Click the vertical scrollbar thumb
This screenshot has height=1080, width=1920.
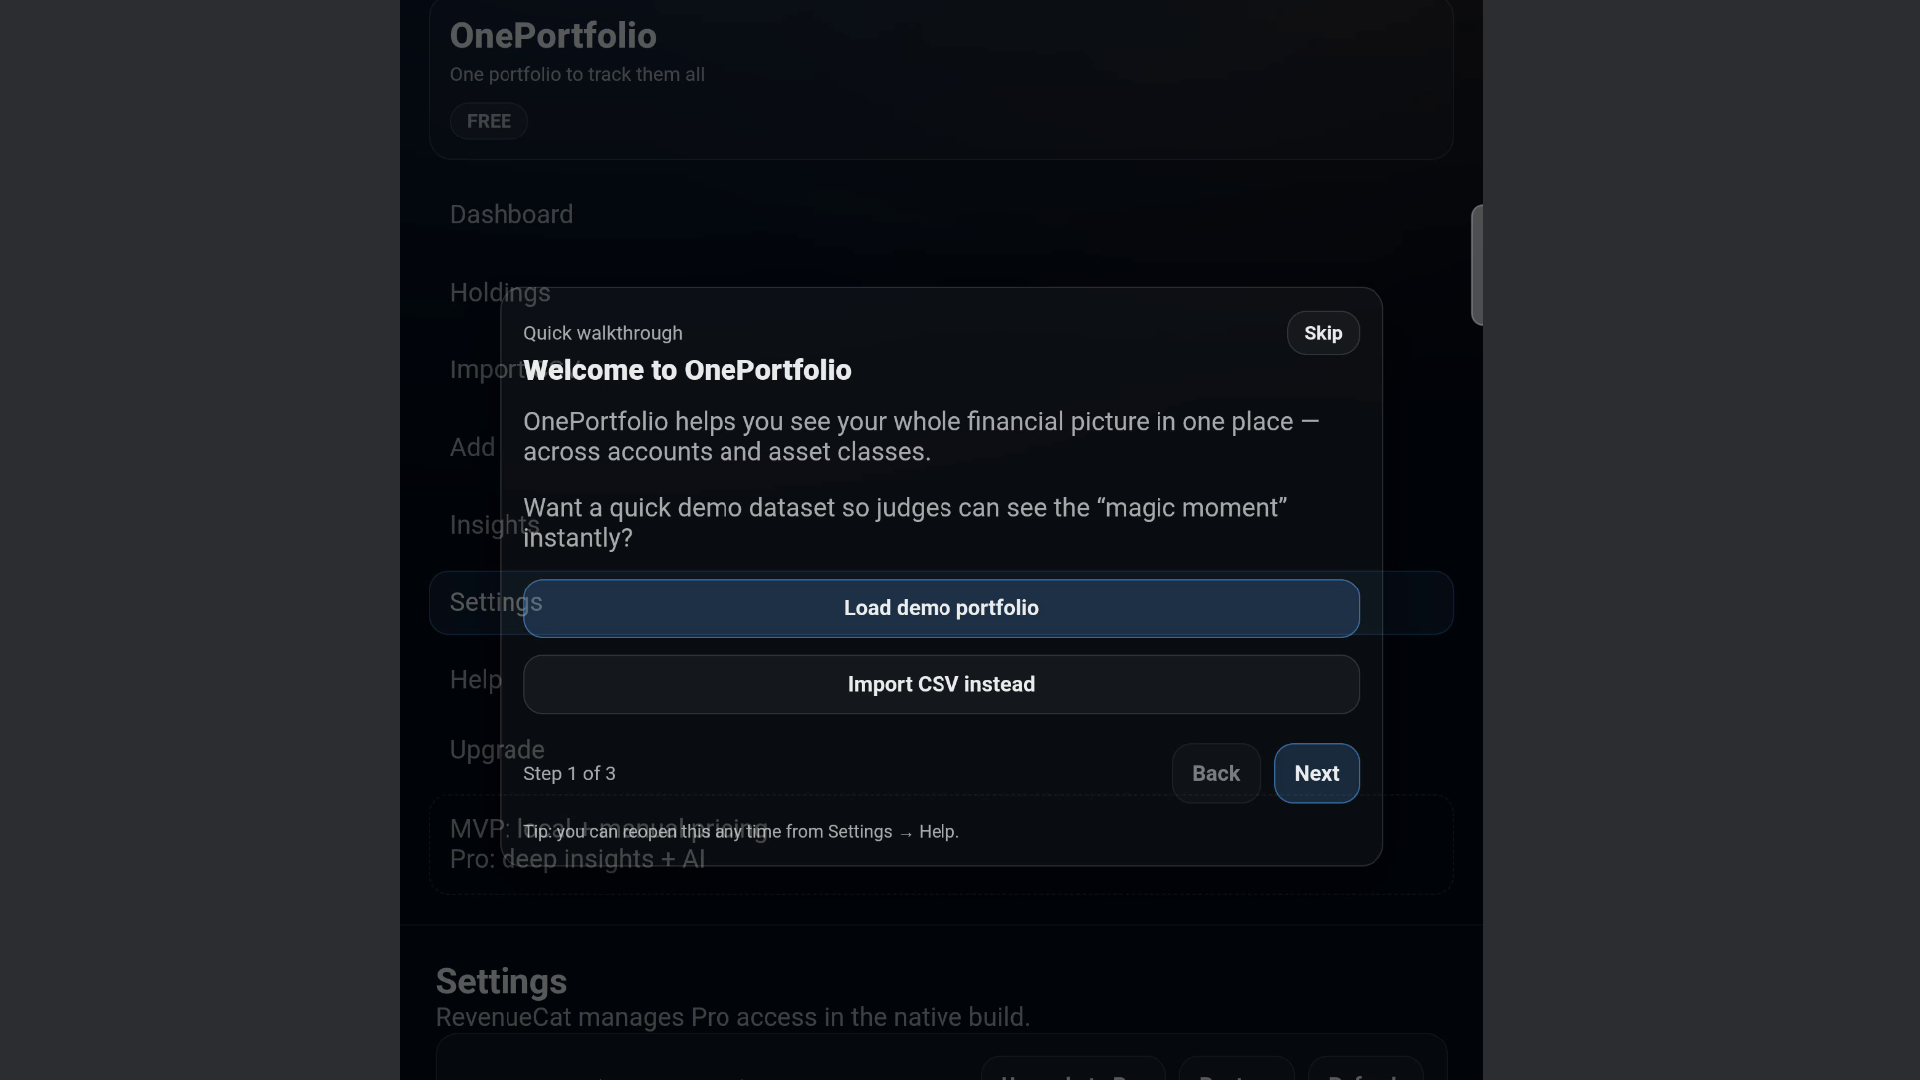tap(1476, 265)
